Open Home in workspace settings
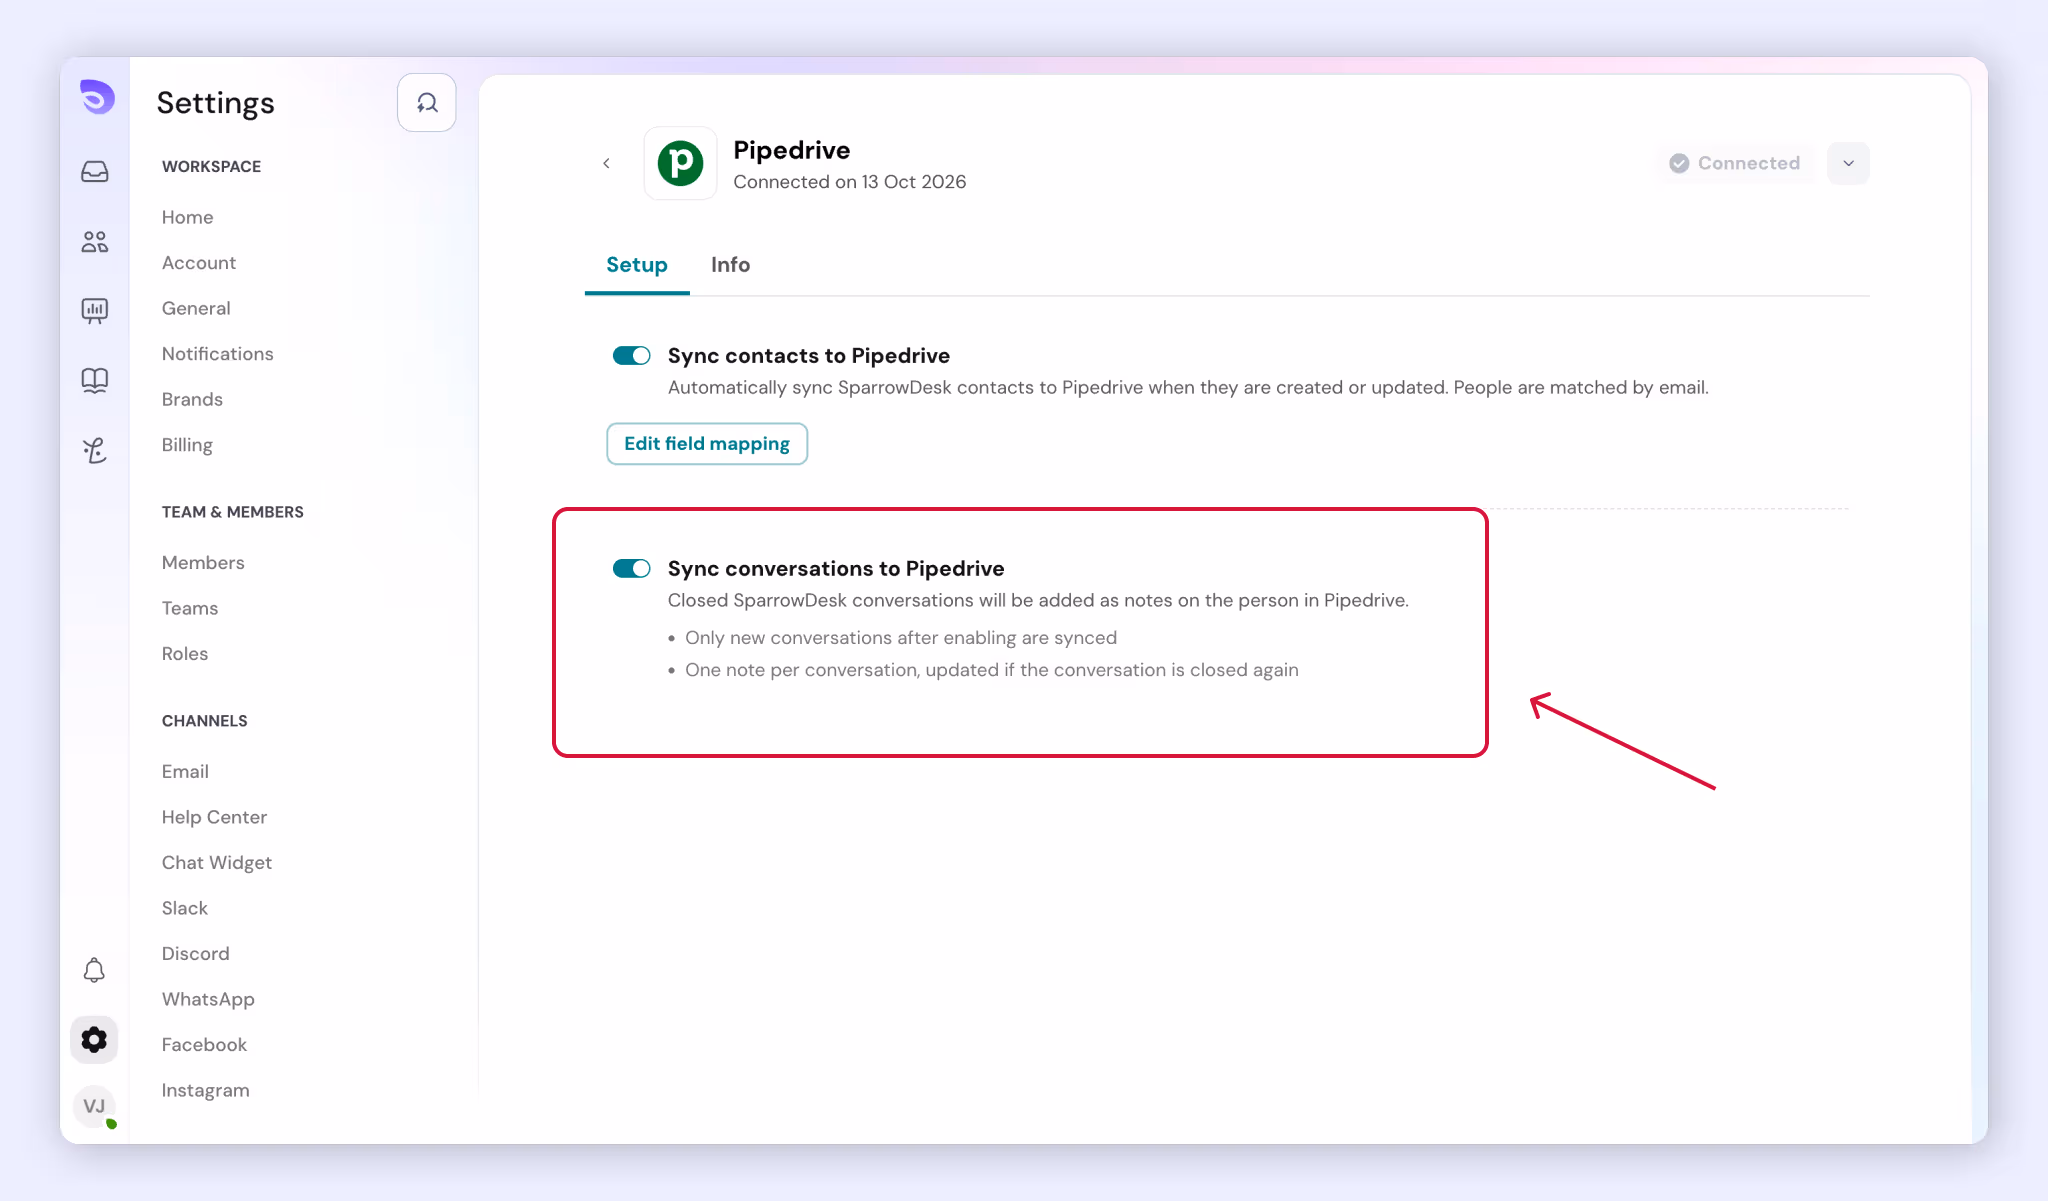Image resolution: width=2048 pixels, height=1201 pixels. pyautogui.click(x=188, y=217)
